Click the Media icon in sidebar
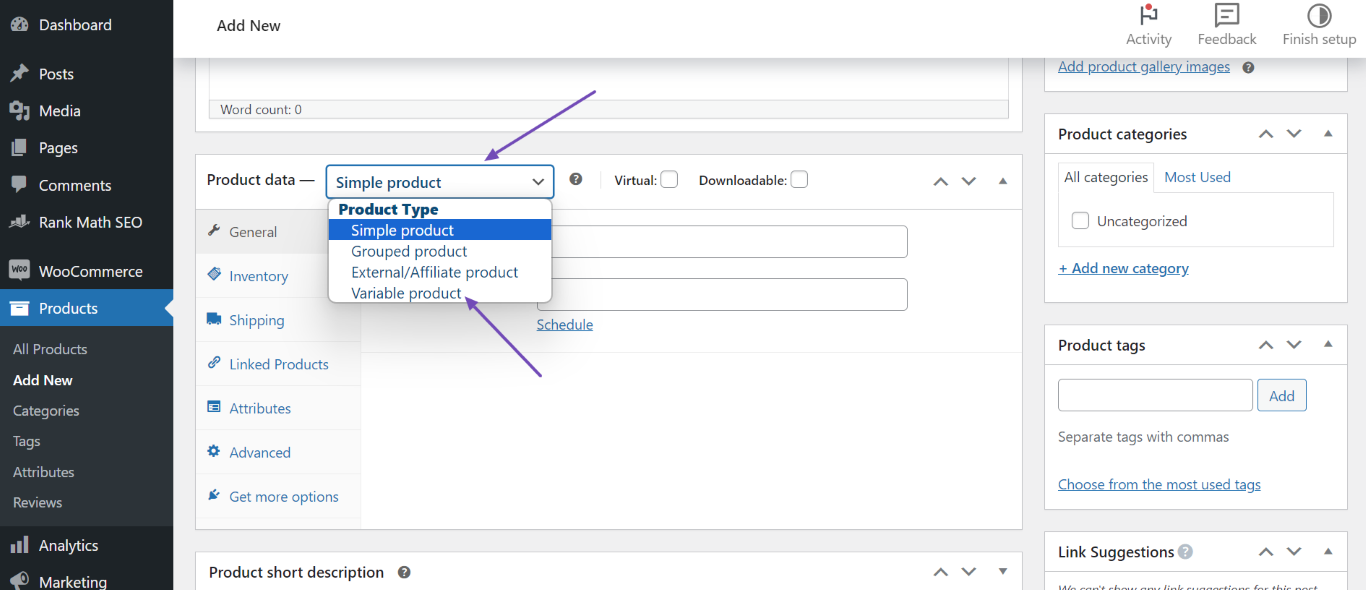The height and width of the screenshot is (590, 1366). (19, 111)
